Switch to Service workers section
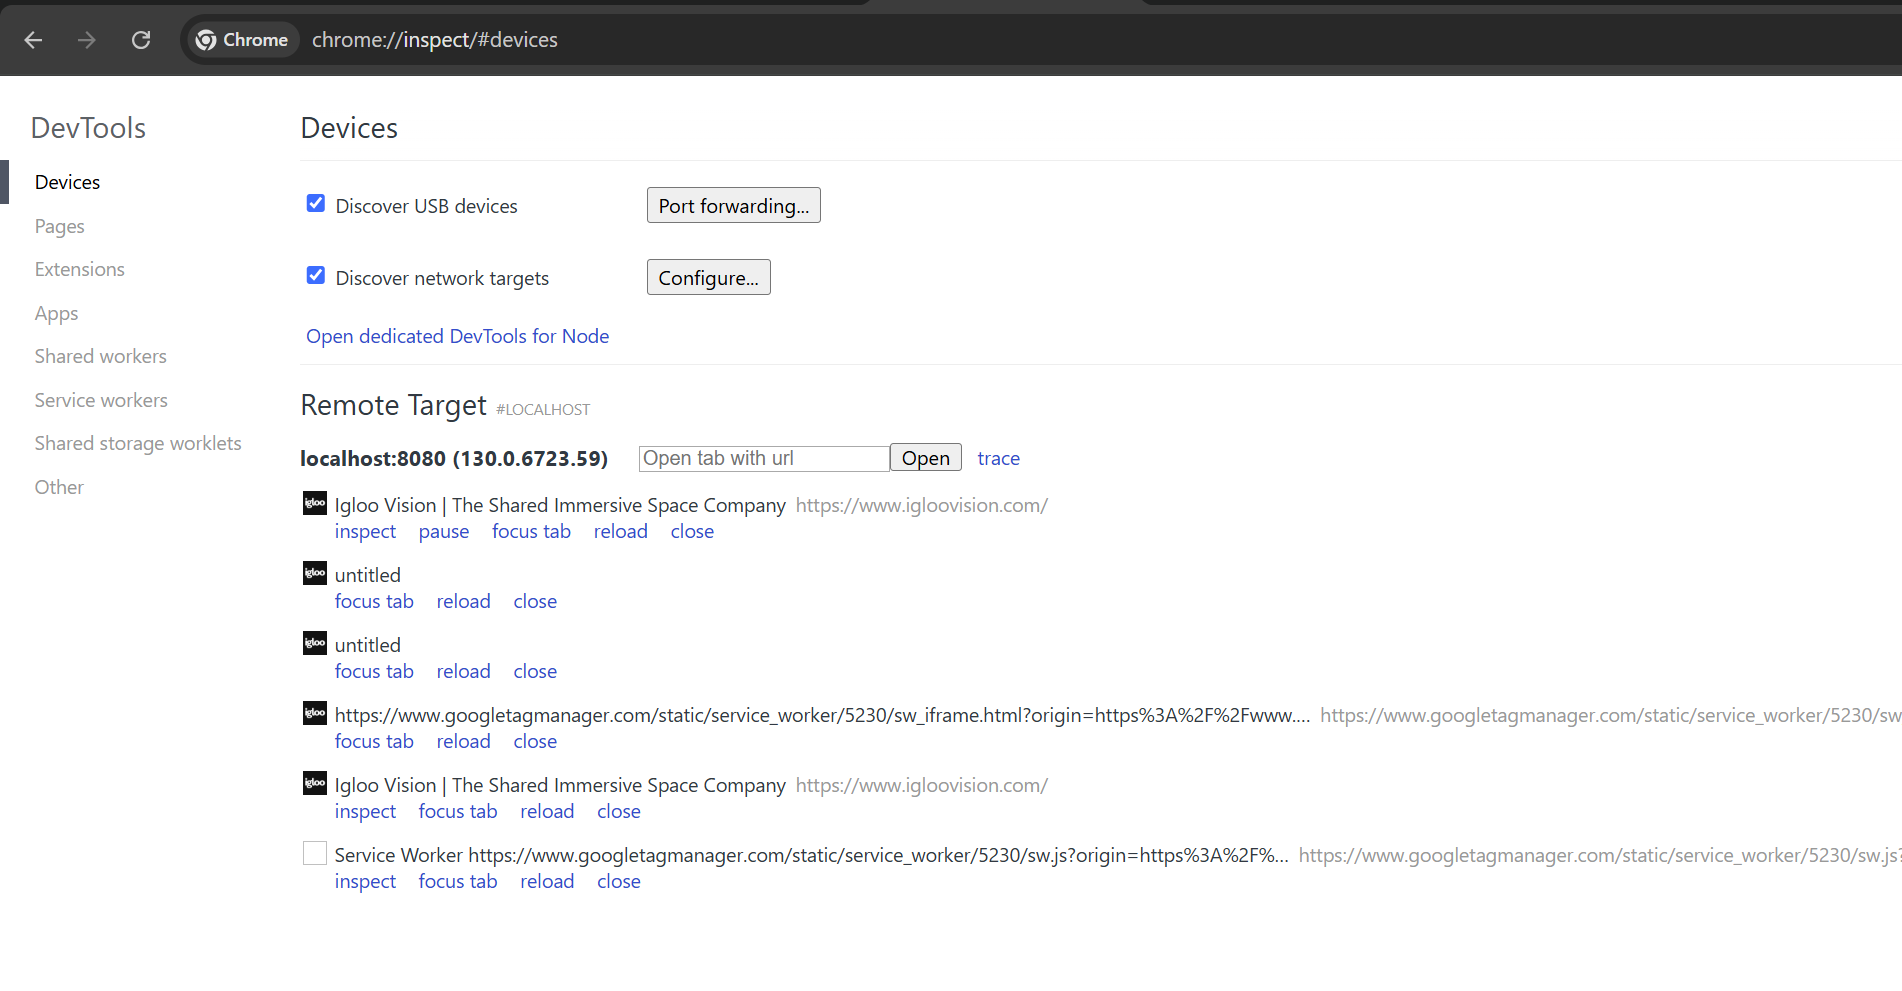Screen dimensions: 1902x991 point(101,400)
